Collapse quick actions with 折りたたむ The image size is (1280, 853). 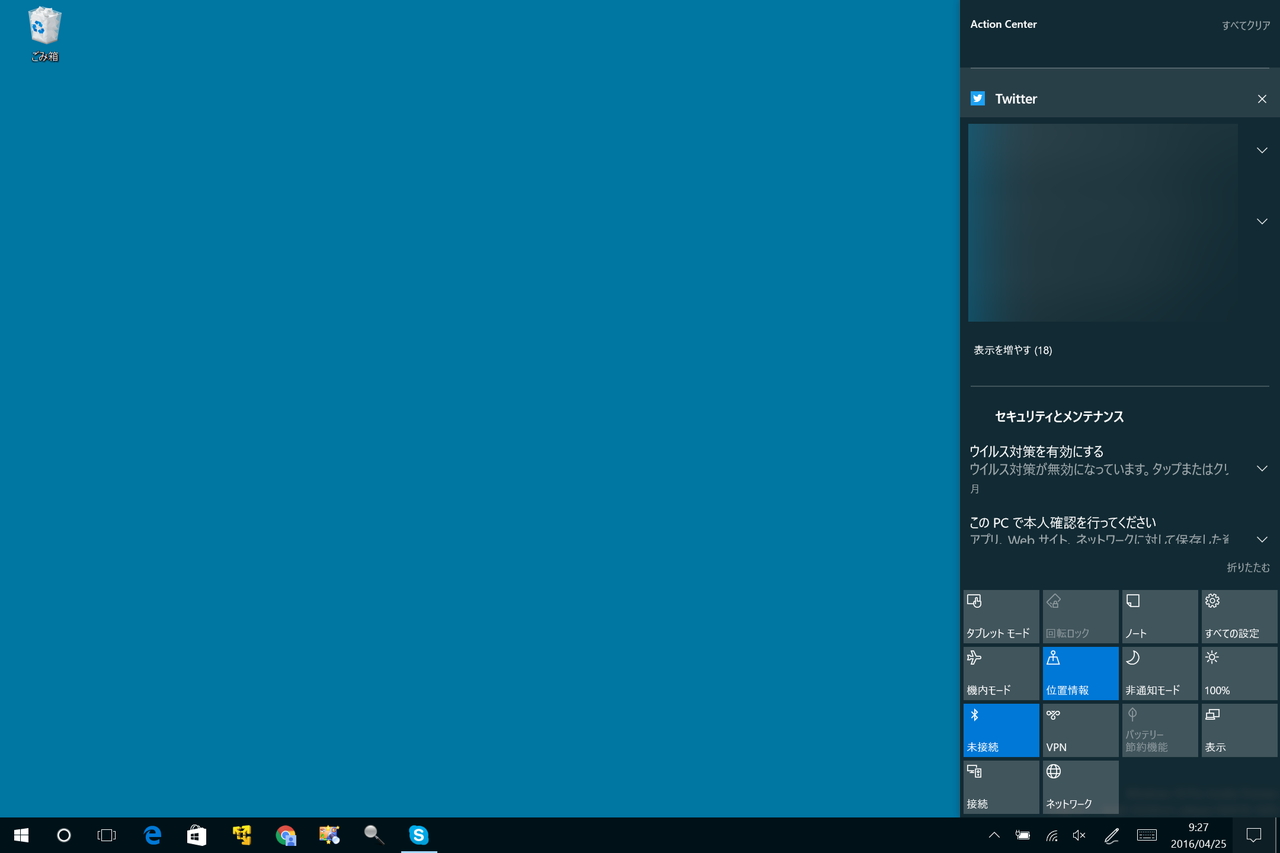tap(1249, 567)
